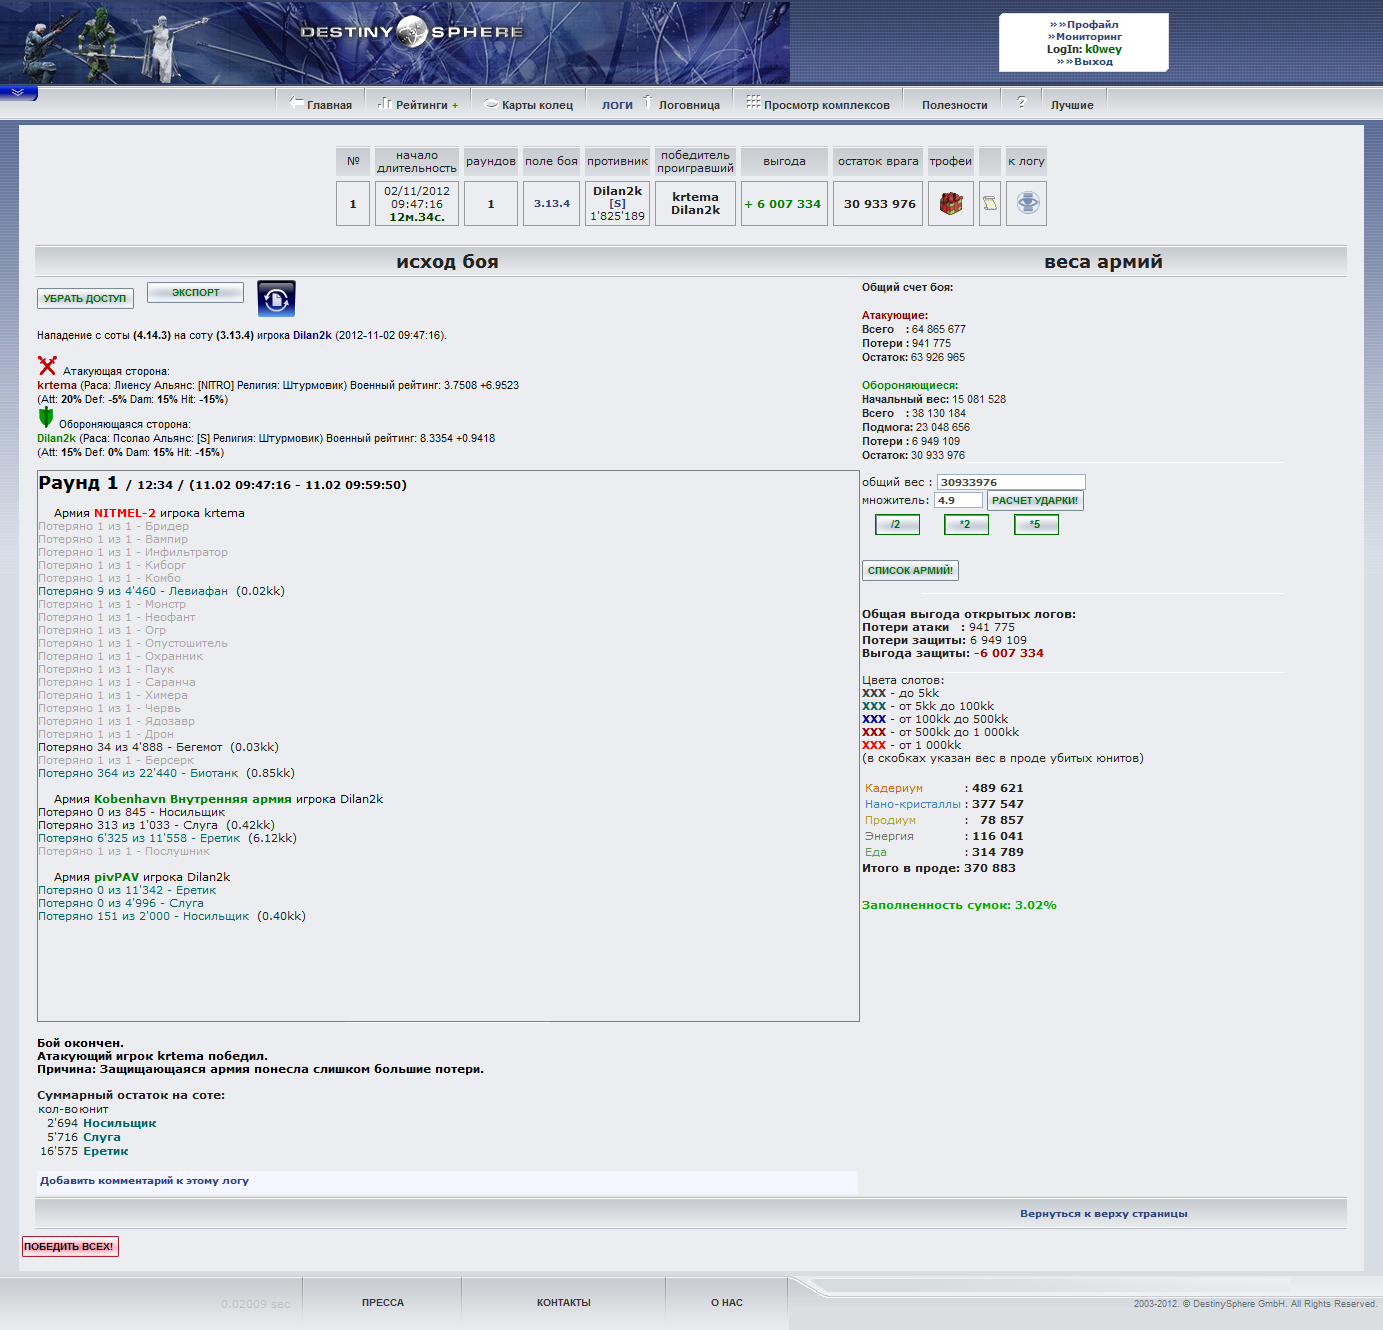Click the '30 933 976' enemy remainder cell
Screen dimensions: 1383x1330
tap(879, 203)
